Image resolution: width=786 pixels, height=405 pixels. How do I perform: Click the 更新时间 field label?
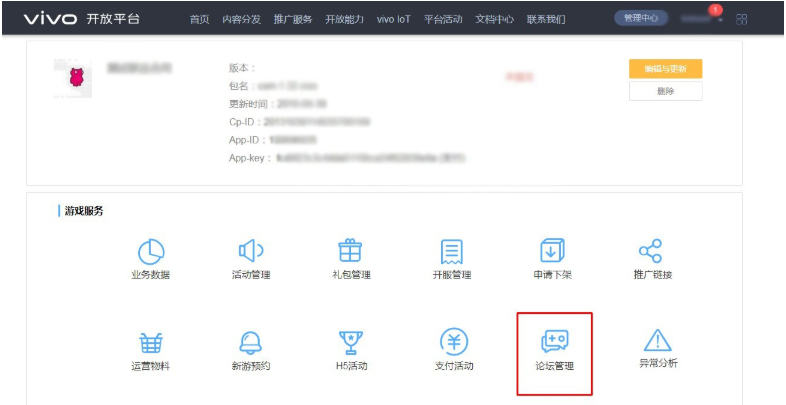[251, 104]
